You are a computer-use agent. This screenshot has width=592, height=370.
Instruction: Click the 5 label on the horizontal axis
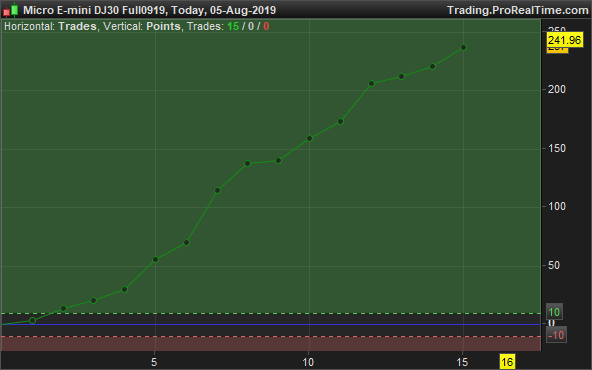[x=154, y=362]
